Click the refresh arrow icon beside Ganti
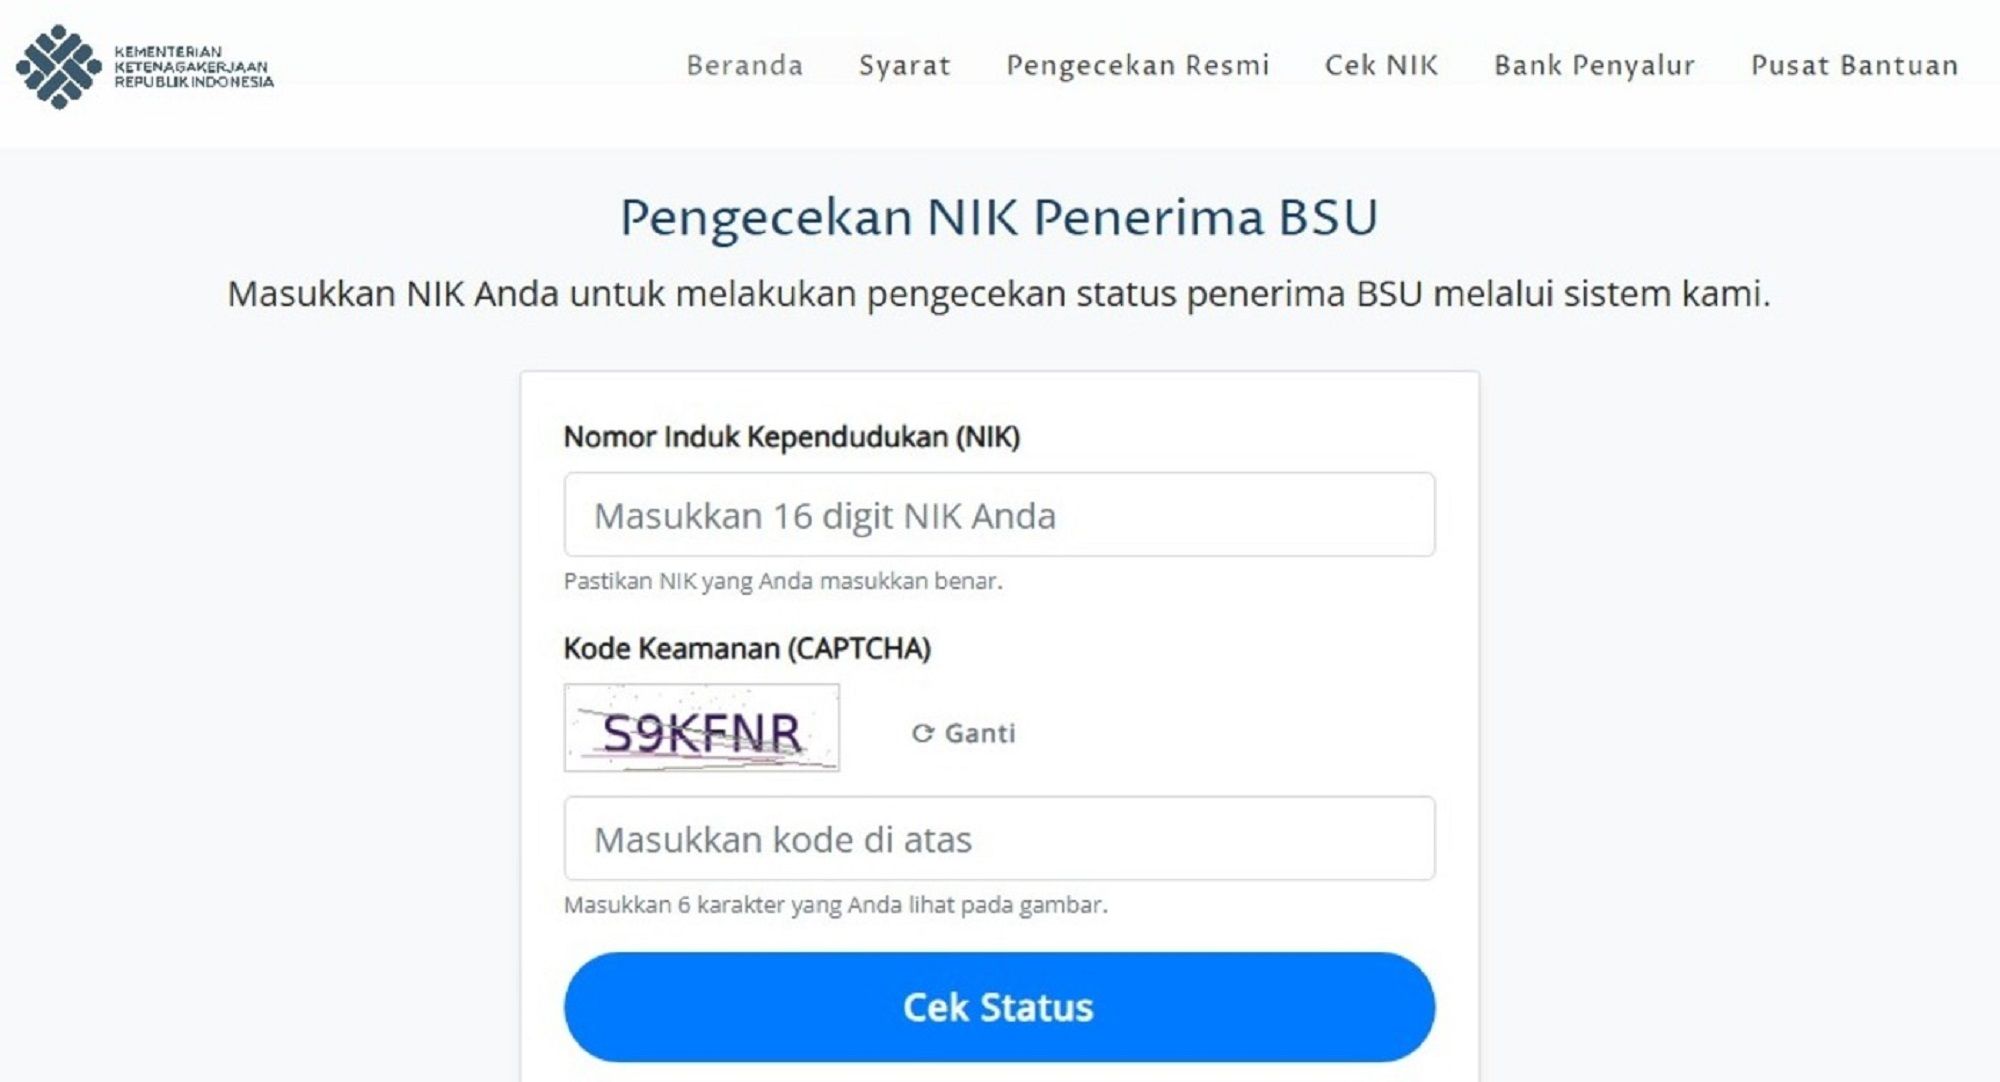 (x=922, y=733)
